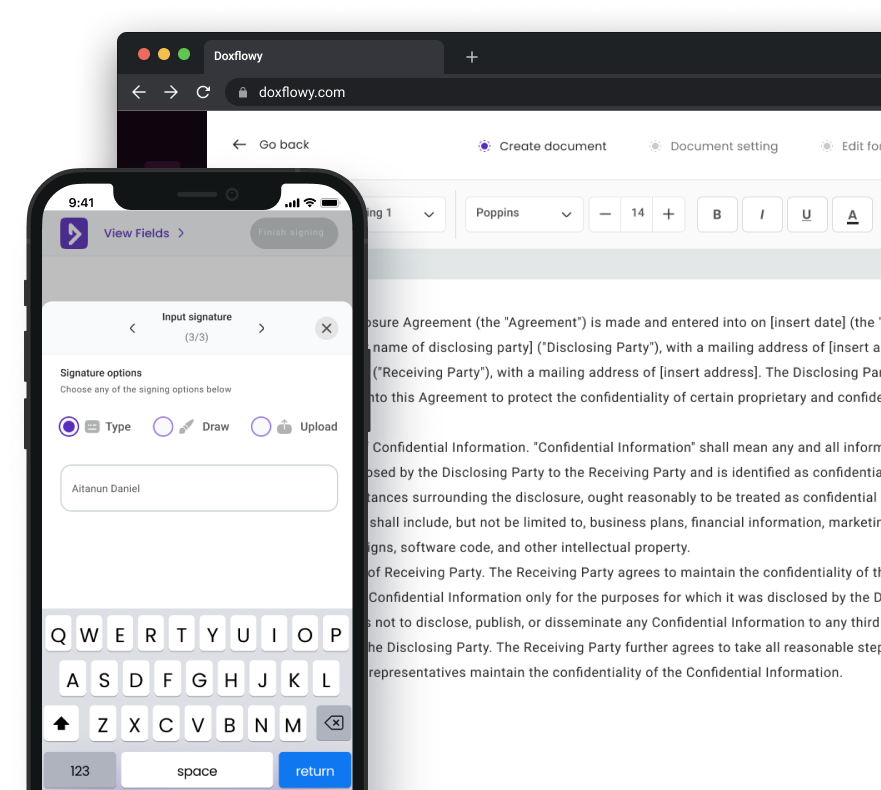This screenshot has height=790, width=881.
Task: Tap the A key on keyboard
Action: (72, 680)
